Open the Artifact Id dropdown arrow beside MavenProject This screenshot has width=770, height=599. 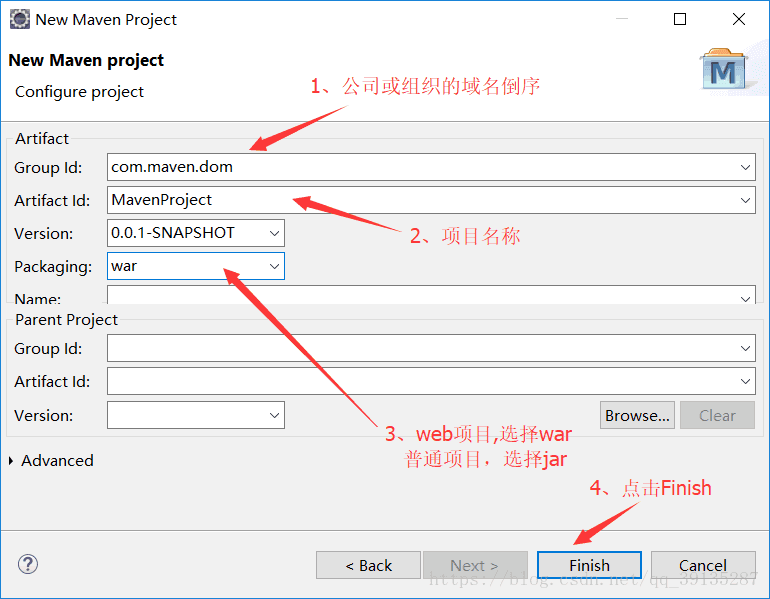745,200
